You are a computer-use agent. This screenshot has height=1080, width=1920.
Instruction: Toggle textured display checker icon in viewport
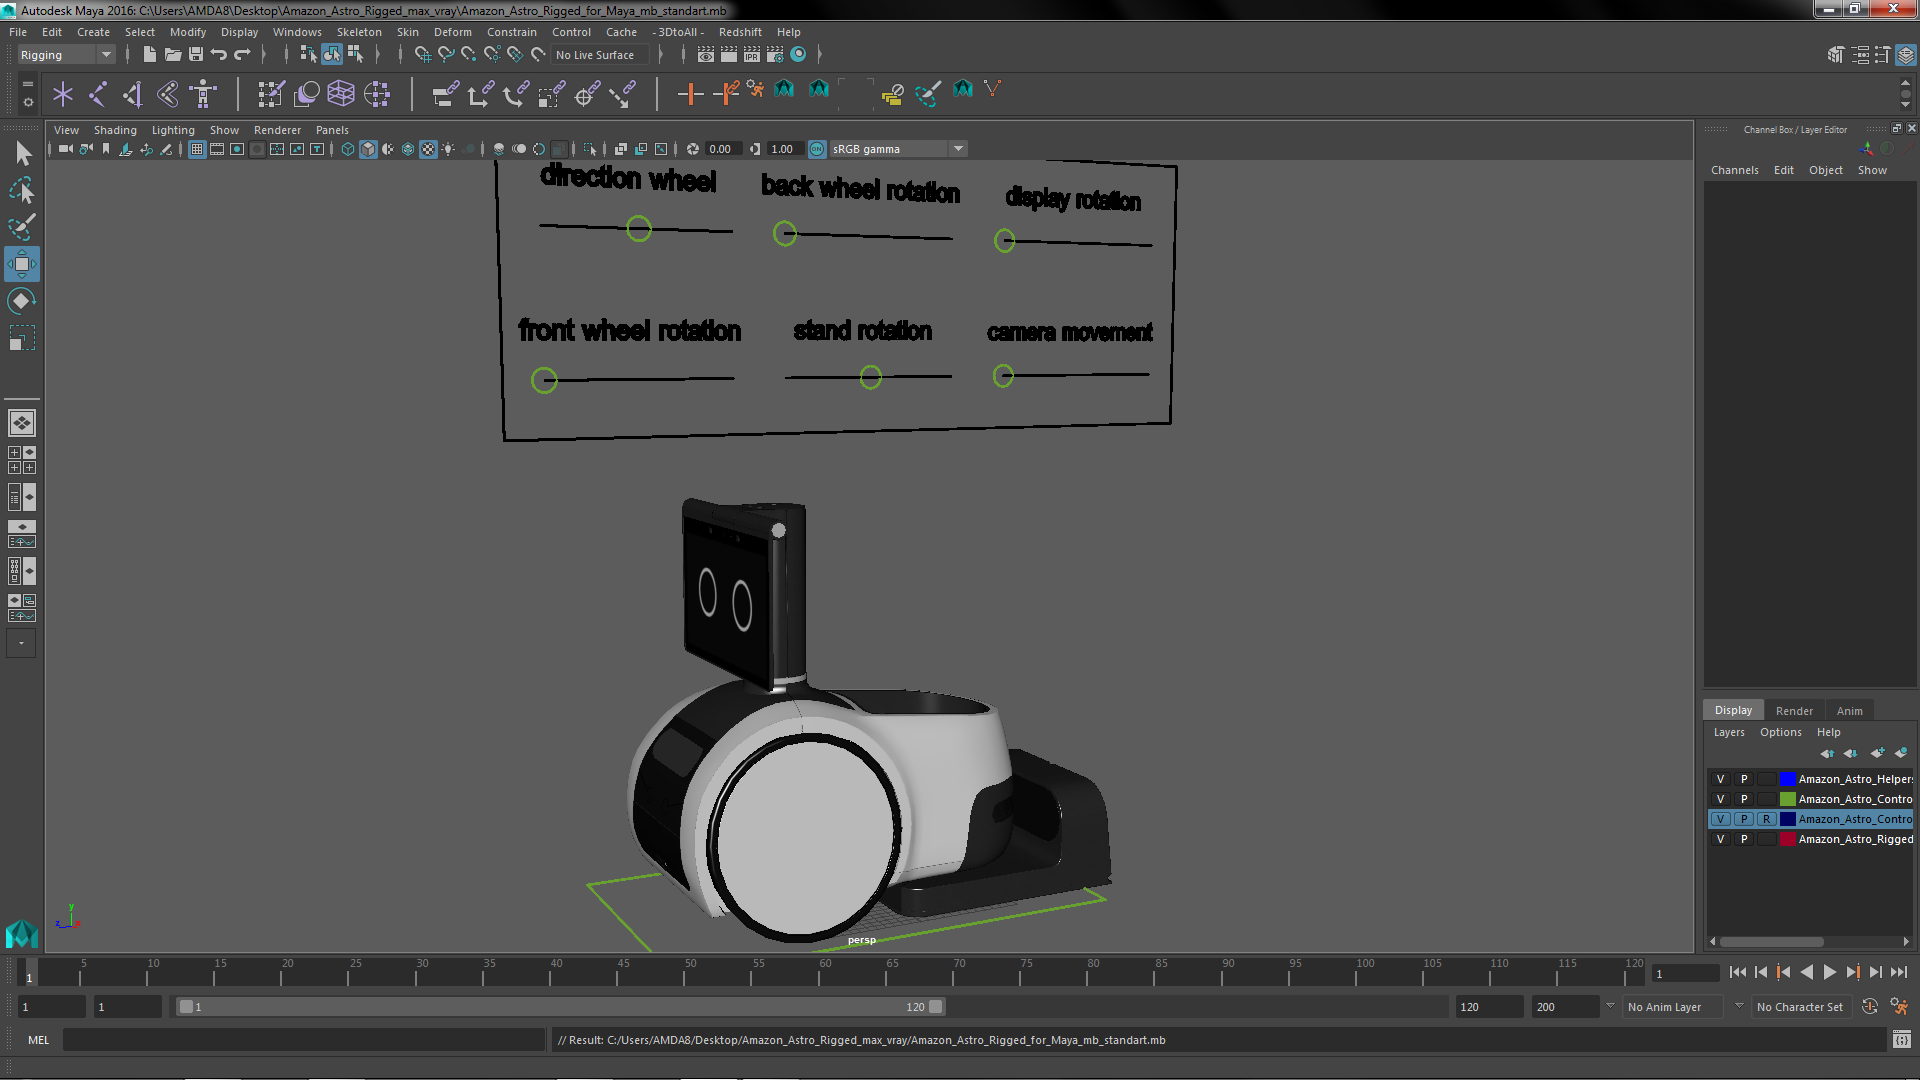428,149
